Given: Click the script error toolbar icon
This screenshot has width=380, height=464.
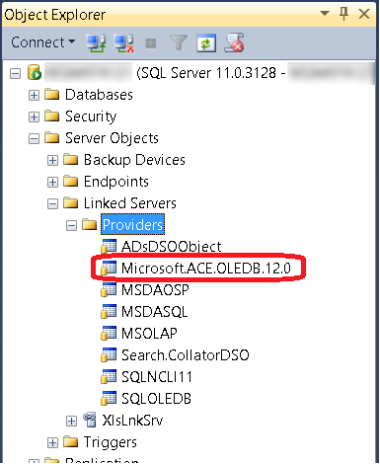Looking at the screenshot, I should click(x=234, y=43).
